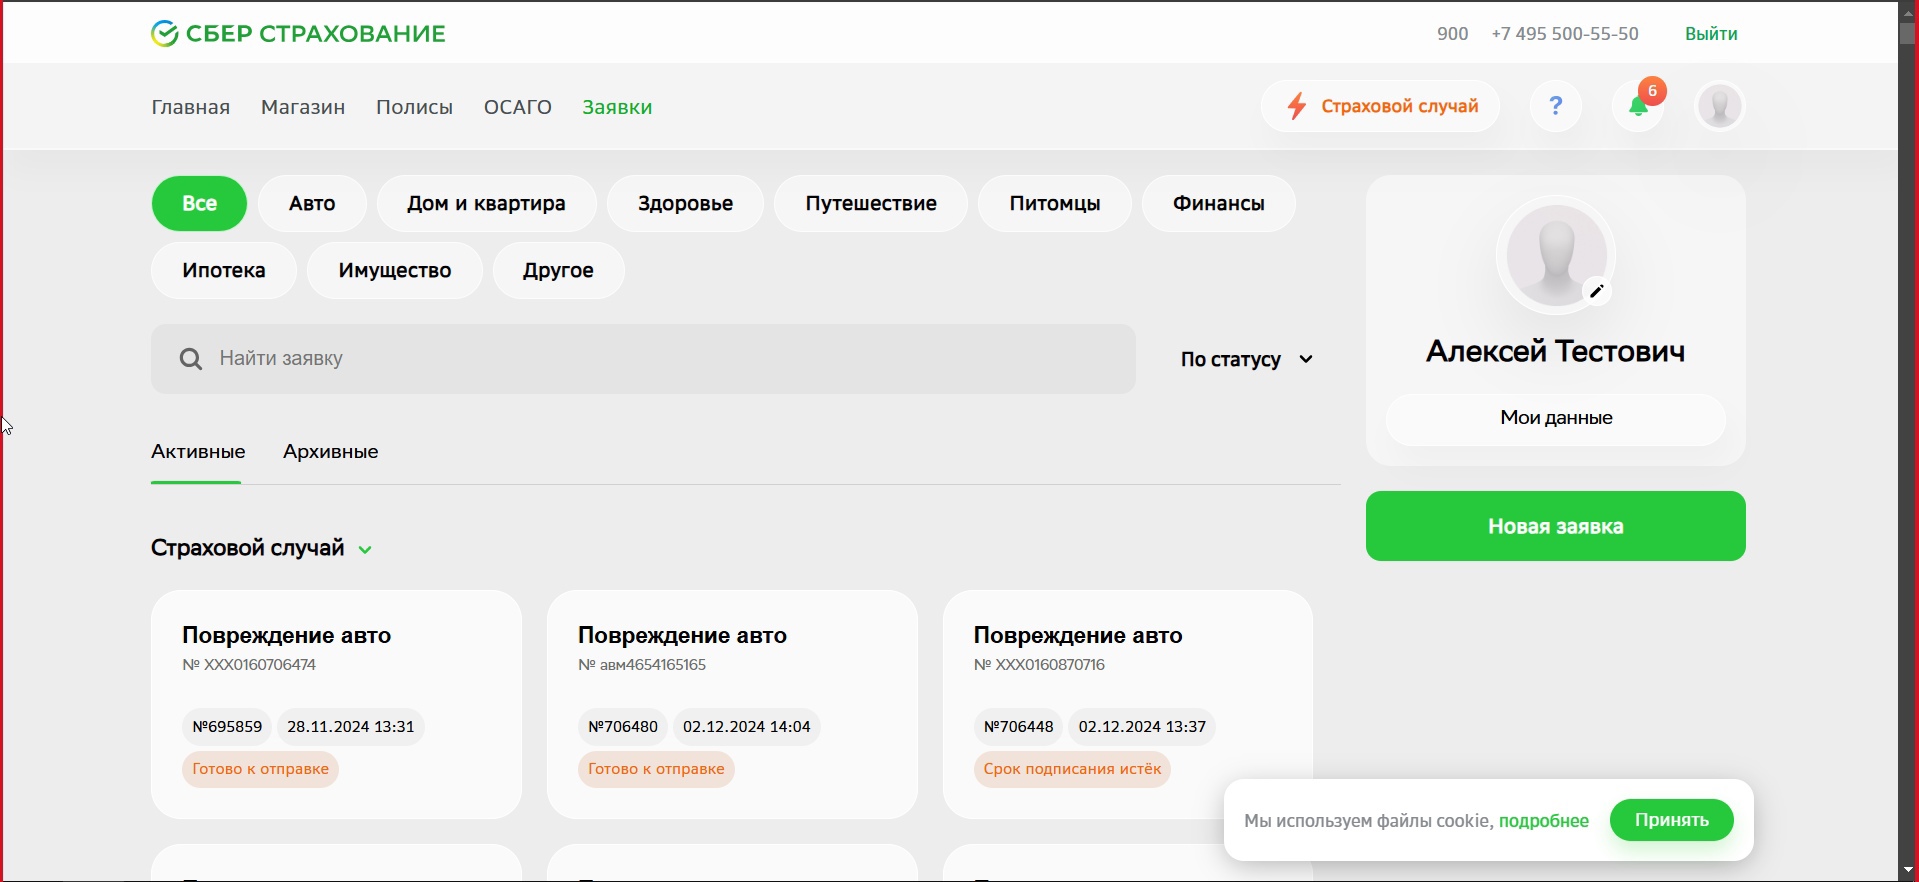Filter by Другое category
Image resolution: width=1919 pixels, height=882 pixels.
[x=558, y=271]
